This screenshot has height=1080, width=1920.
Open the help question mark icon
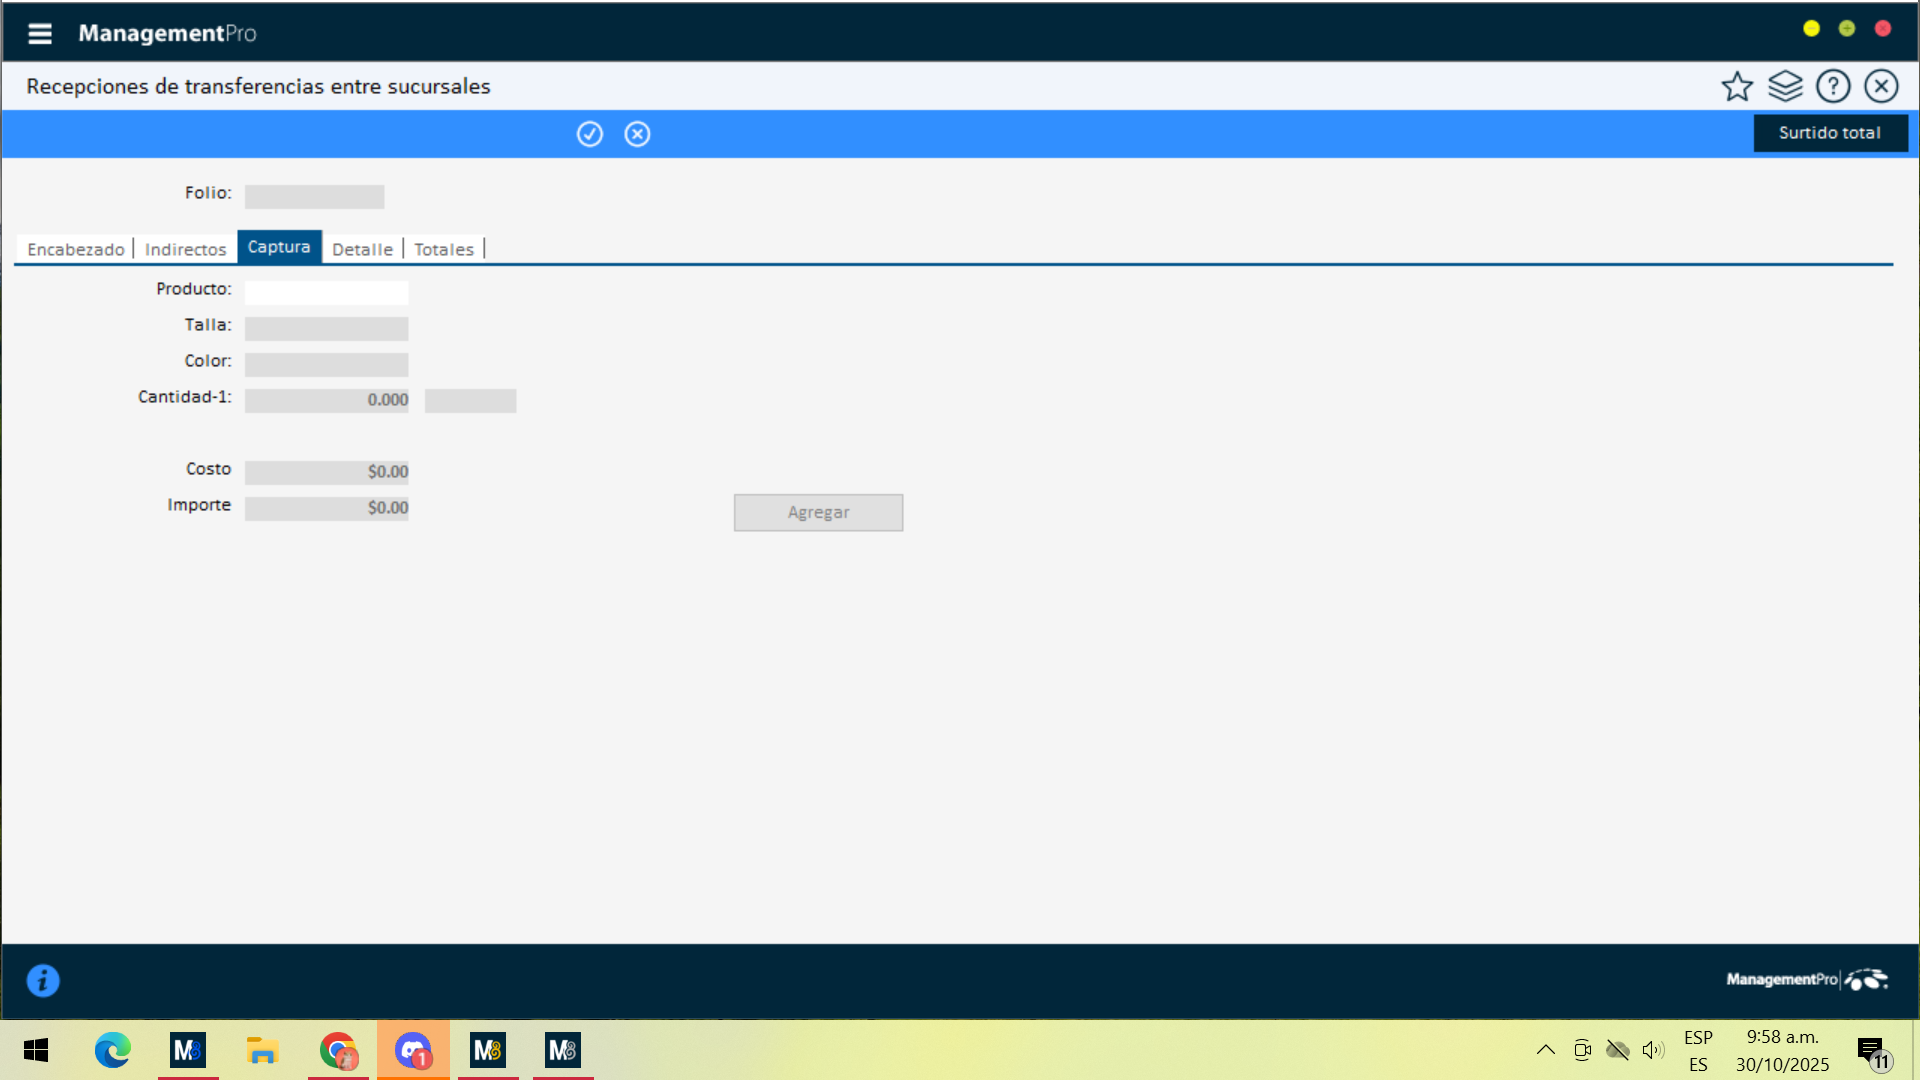click(1833, 87)
